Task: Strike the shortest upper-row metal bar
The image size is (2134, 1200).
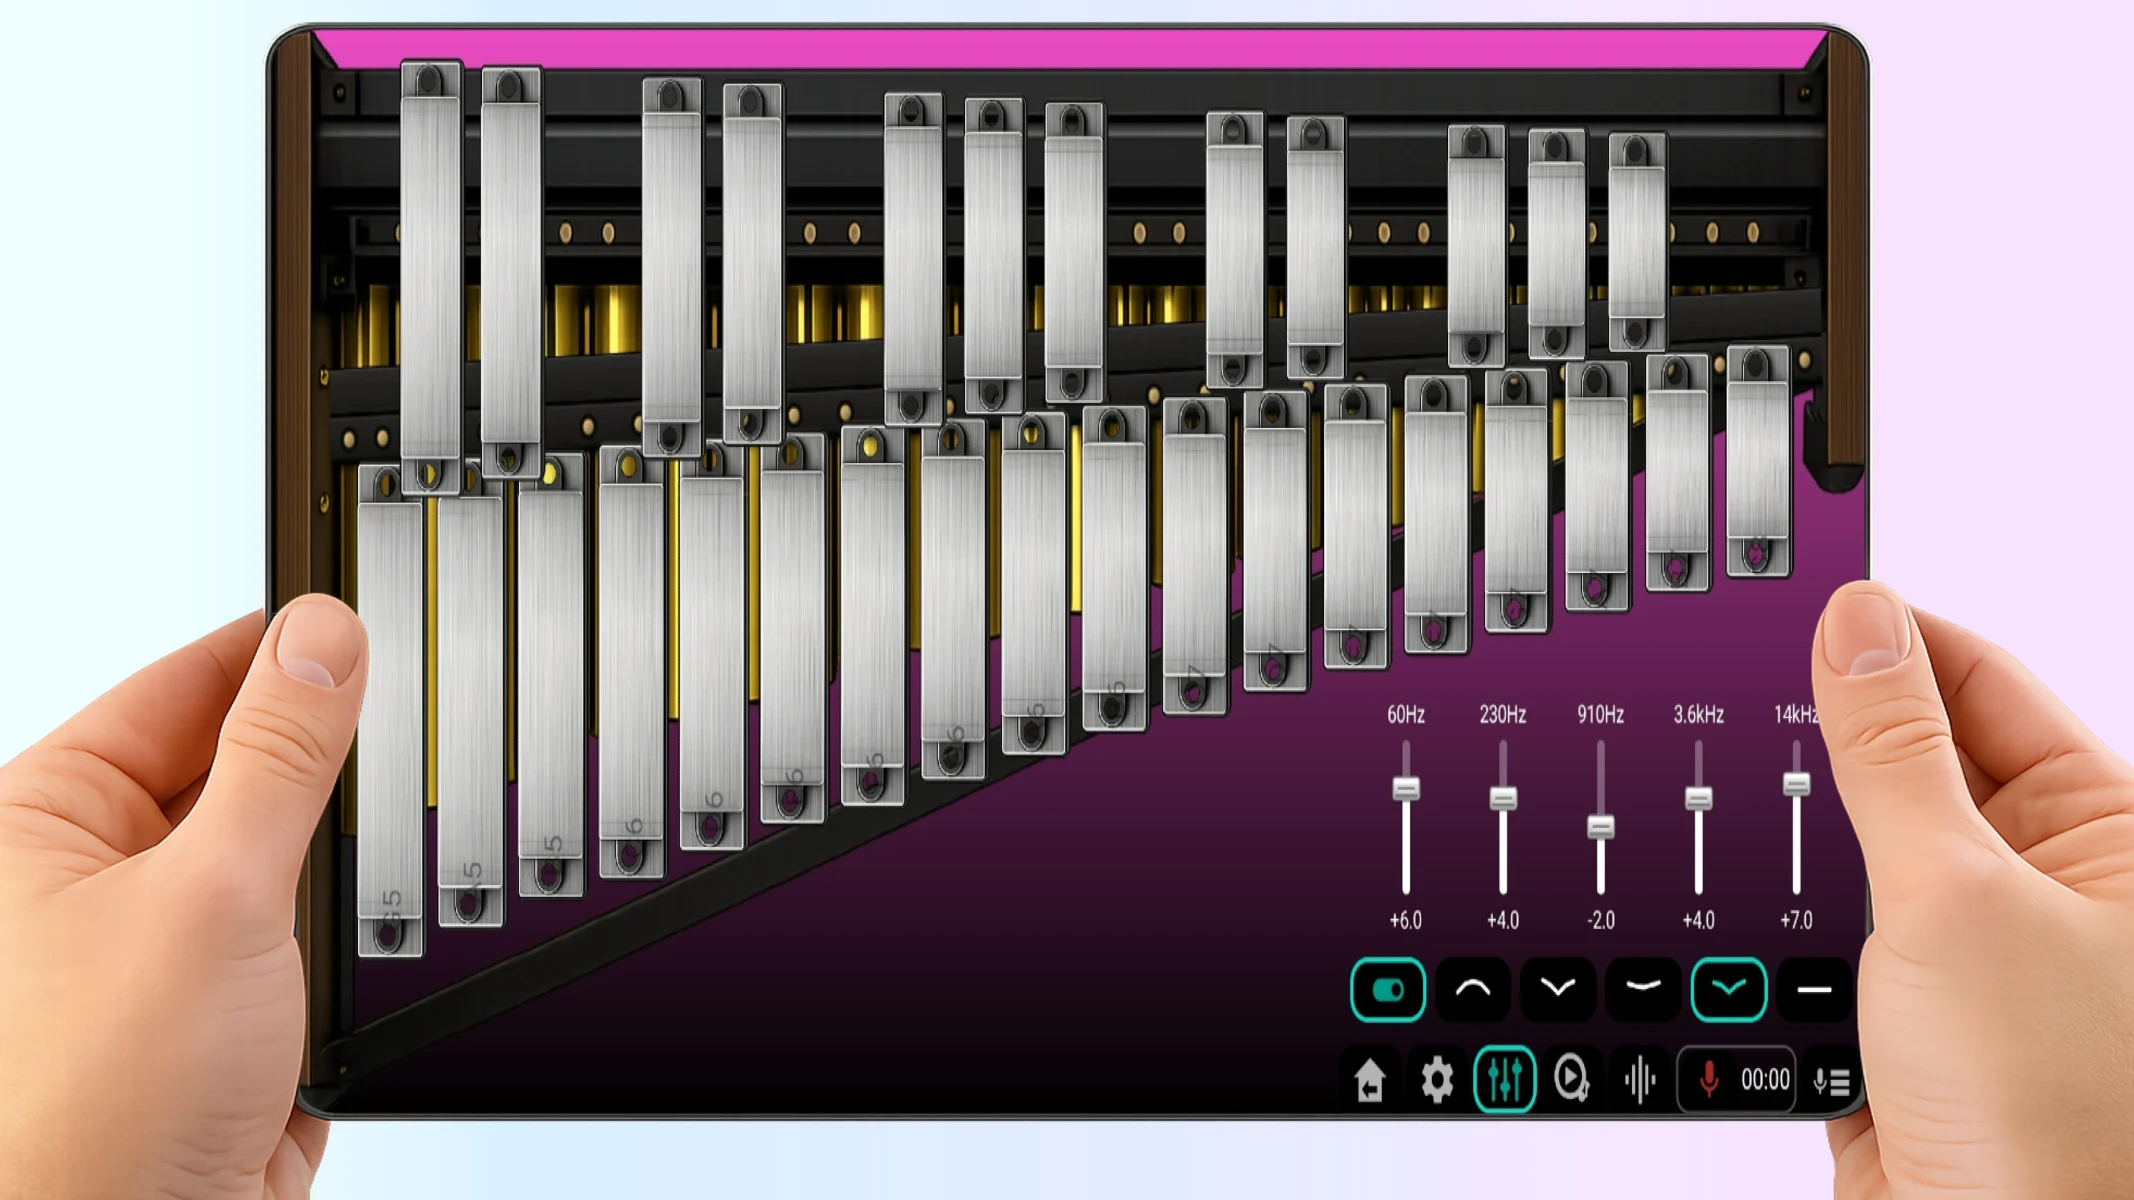Action: pos(1637,241)
